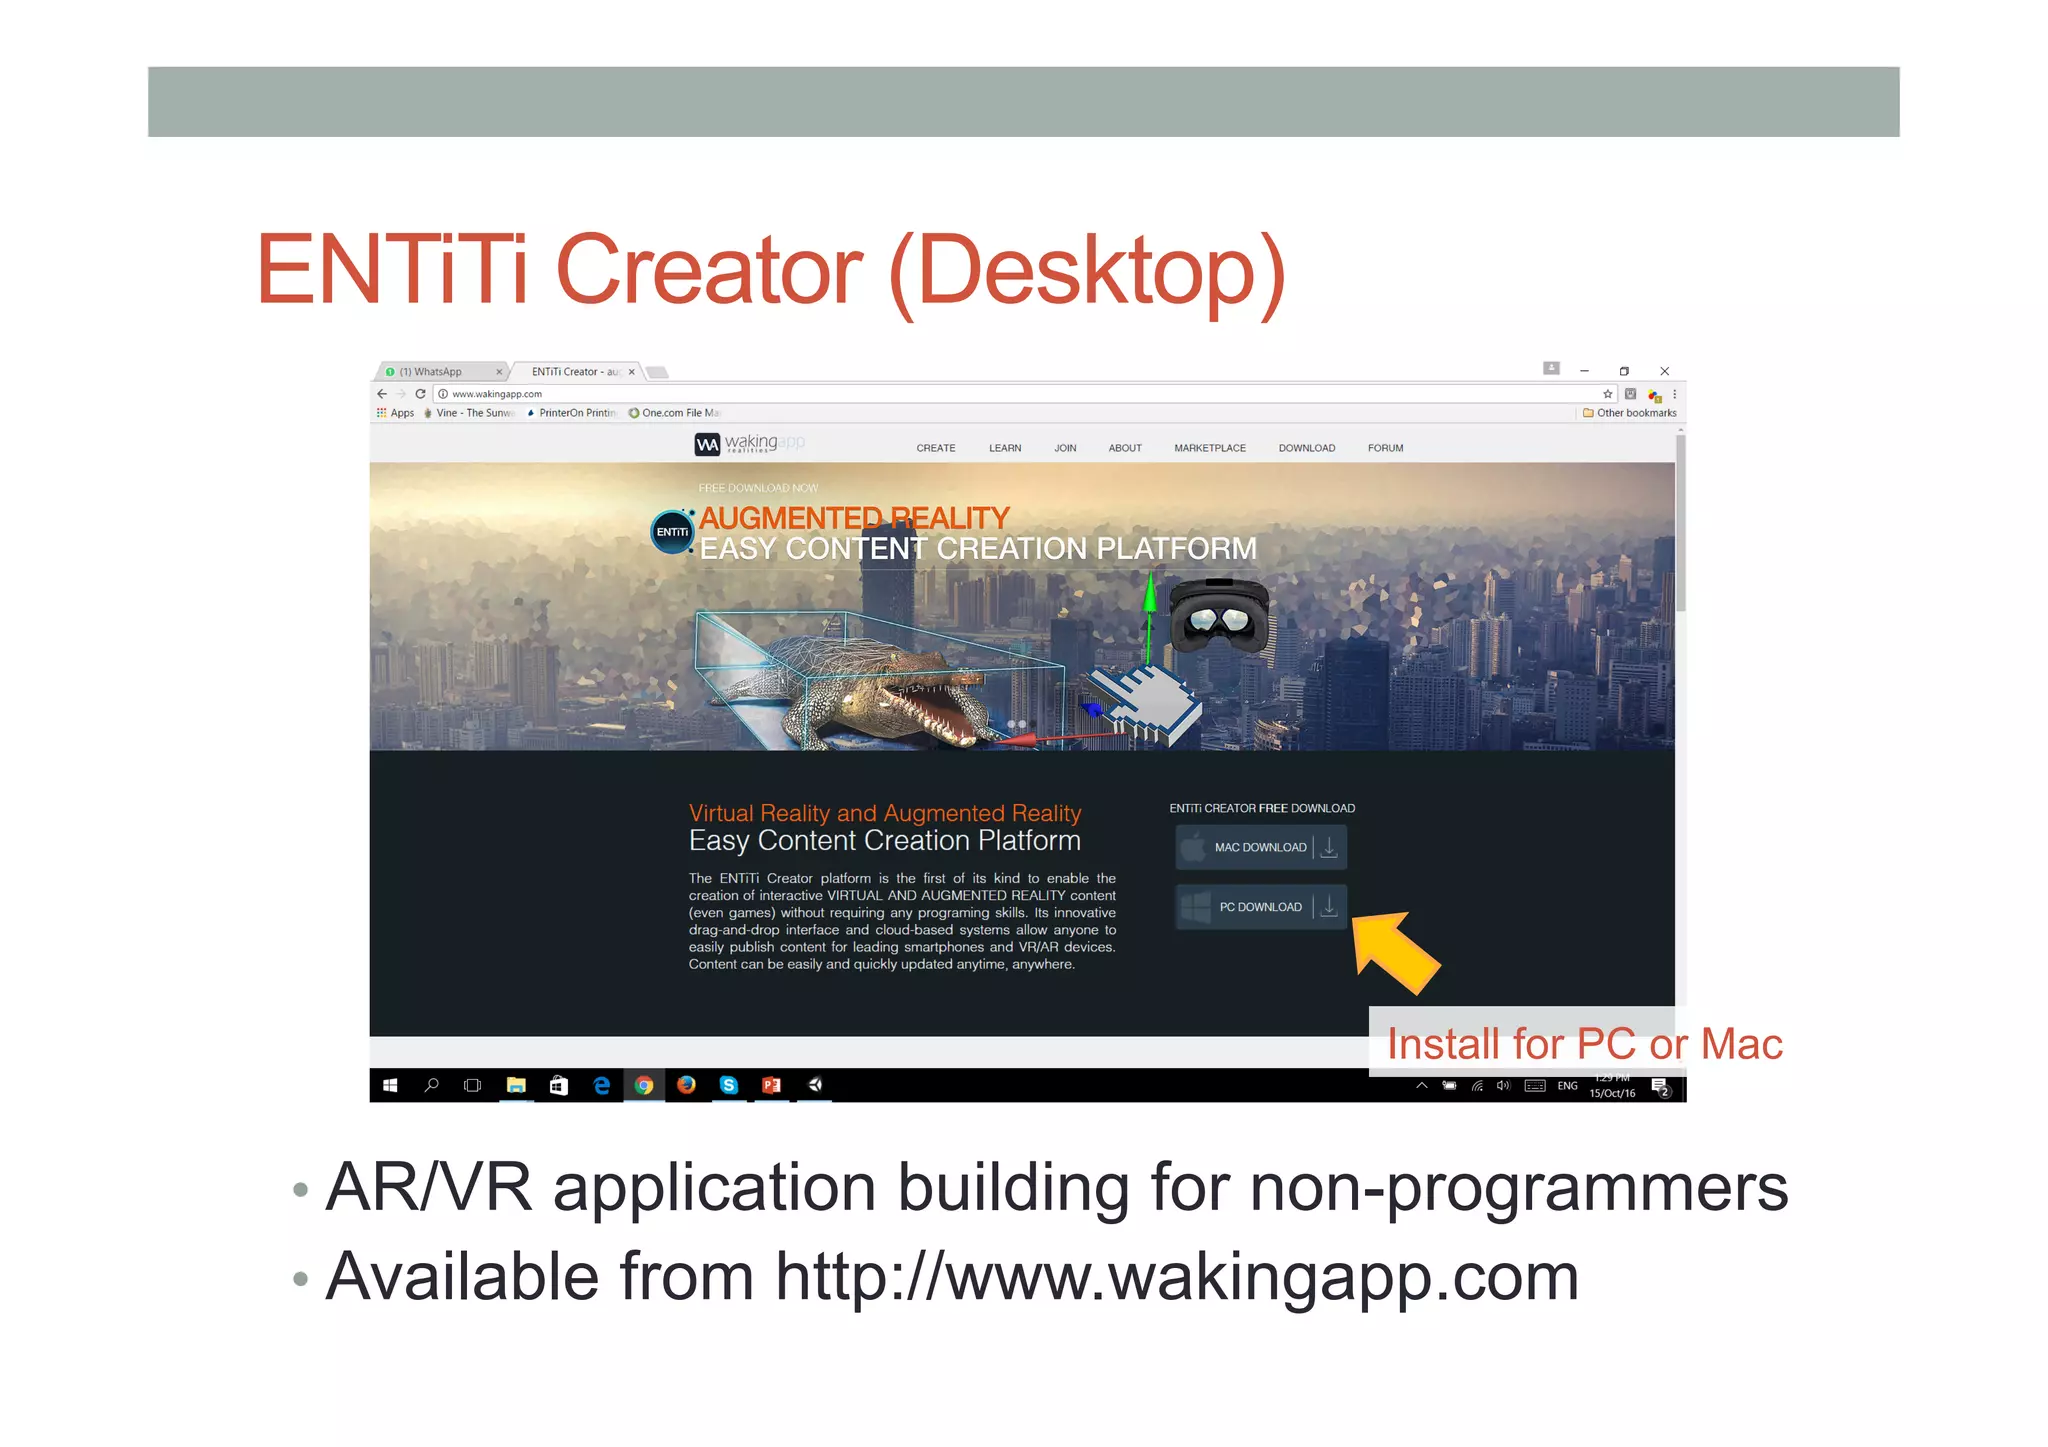
Task: Click the square extension icon beside the star
Action: 1631,394
